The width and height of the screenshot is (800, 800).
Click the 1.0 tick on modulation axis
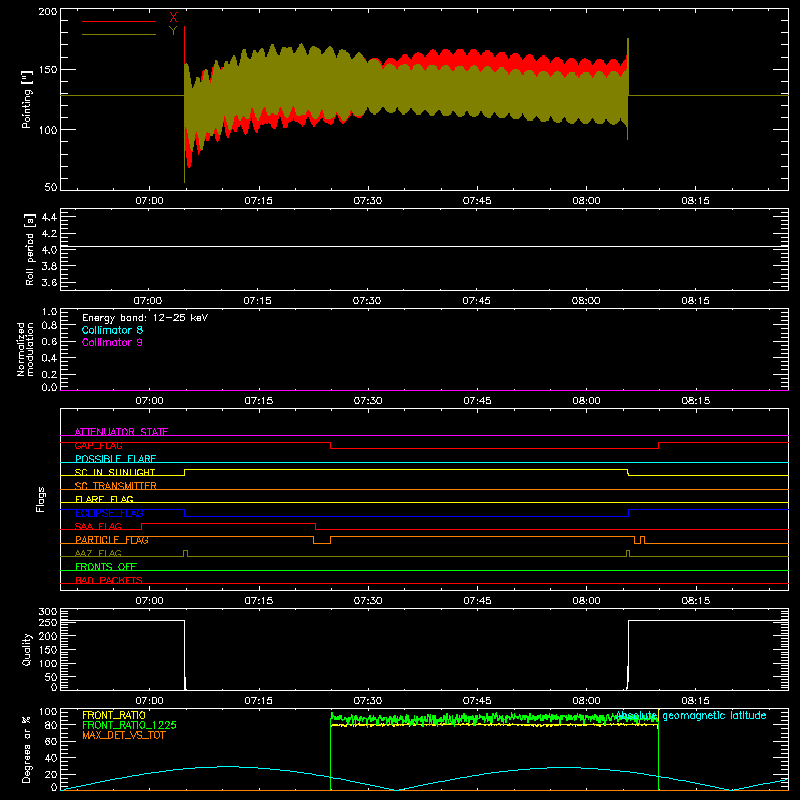[49, 312]
